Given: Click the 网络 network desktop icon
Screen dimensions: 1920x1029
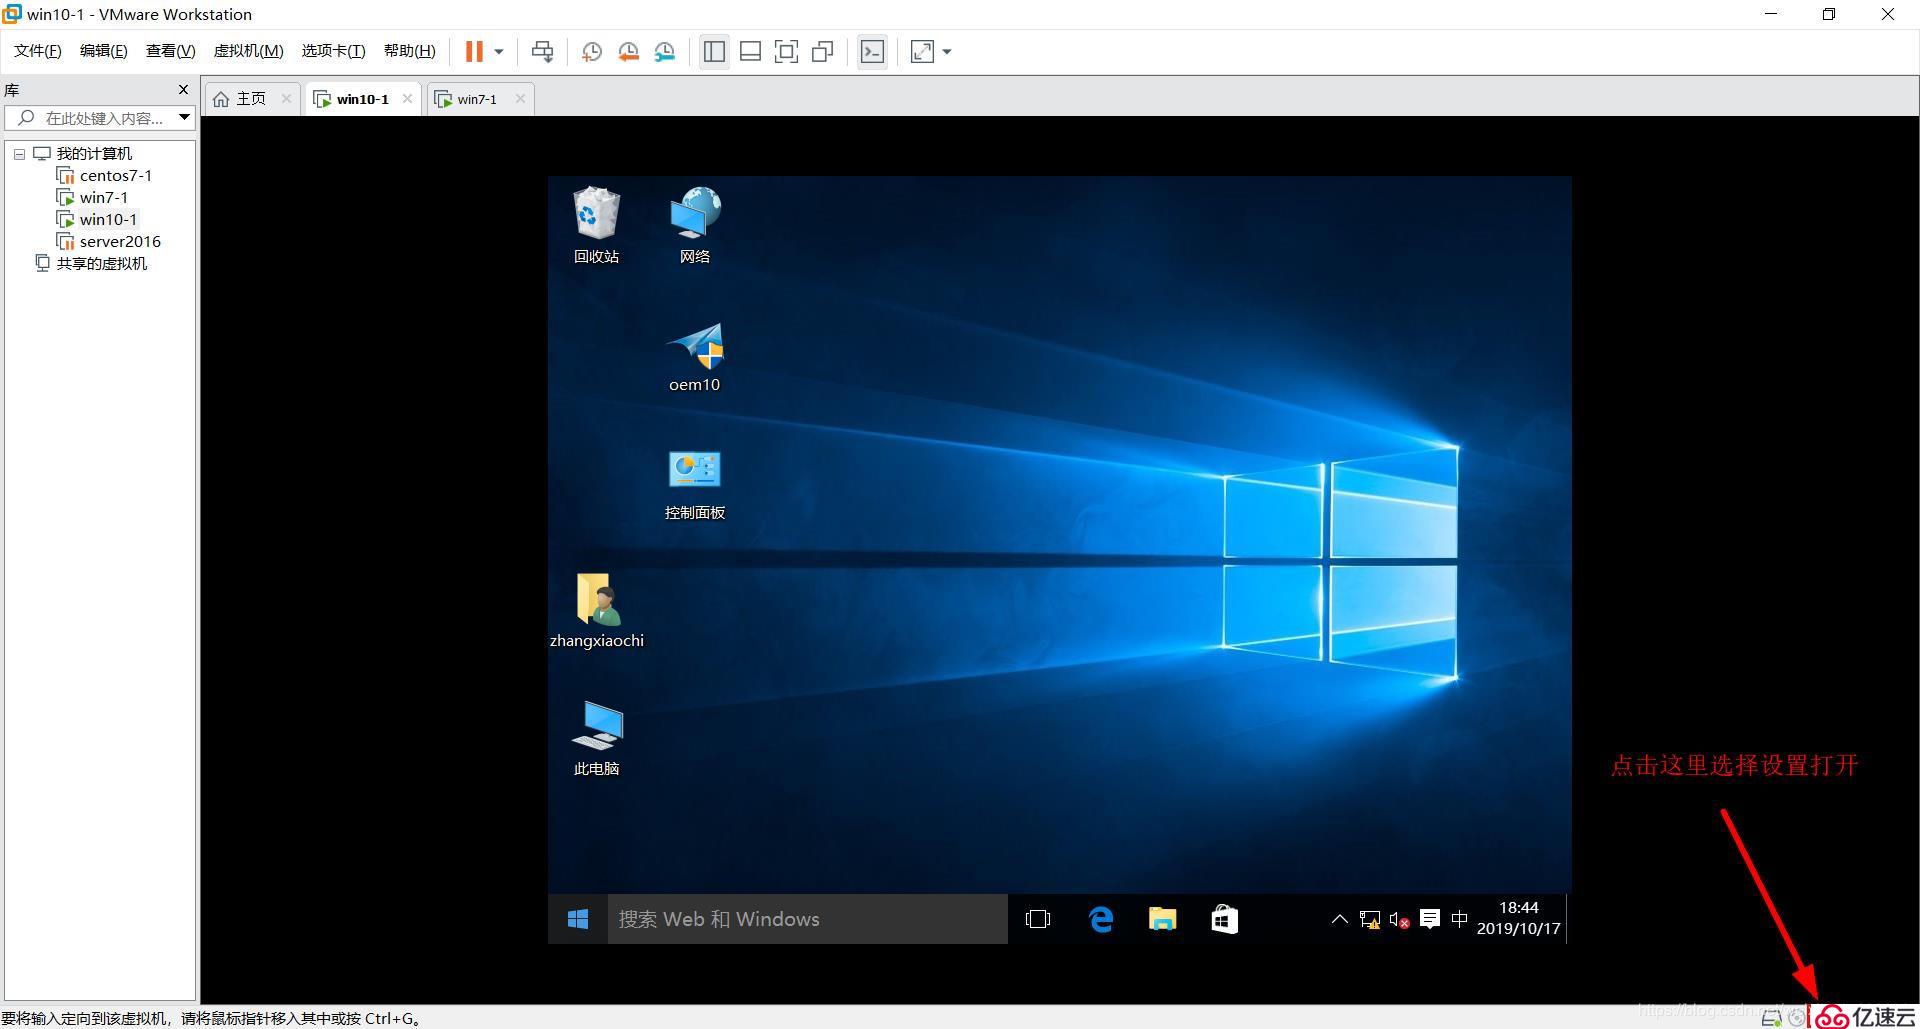Looking at the screenshot, I should (x=695, y=226).
